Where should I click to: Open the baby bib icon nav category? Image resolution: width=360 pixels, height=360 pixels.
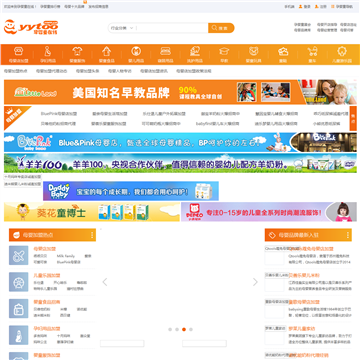(x=136, y=54)
